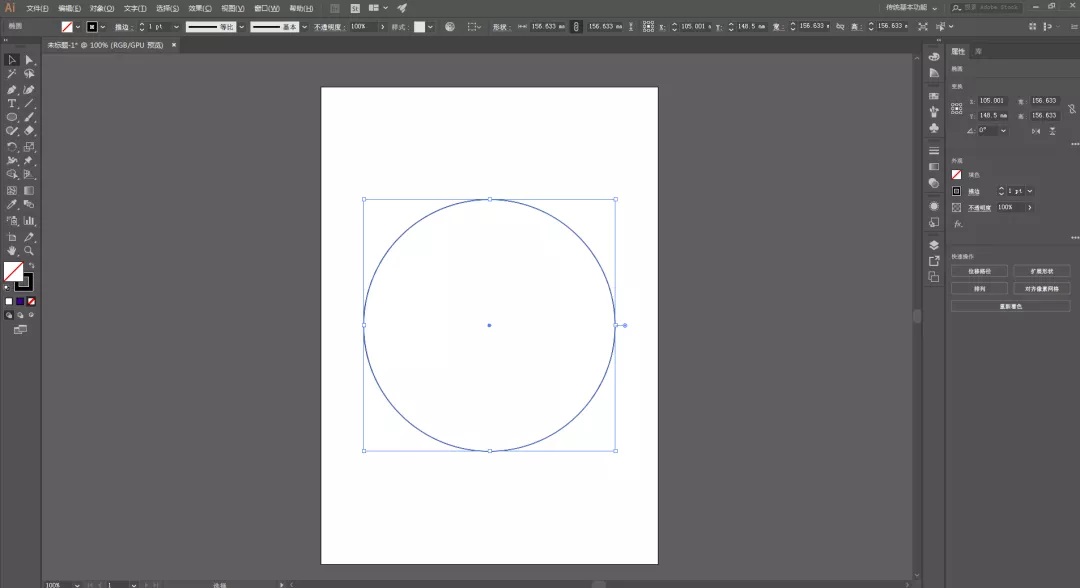This screenshot has width=1080, height=588.
Task: Expand the rotation angle dropdown
Action: pyautogui.click(x=1003, y=130)
